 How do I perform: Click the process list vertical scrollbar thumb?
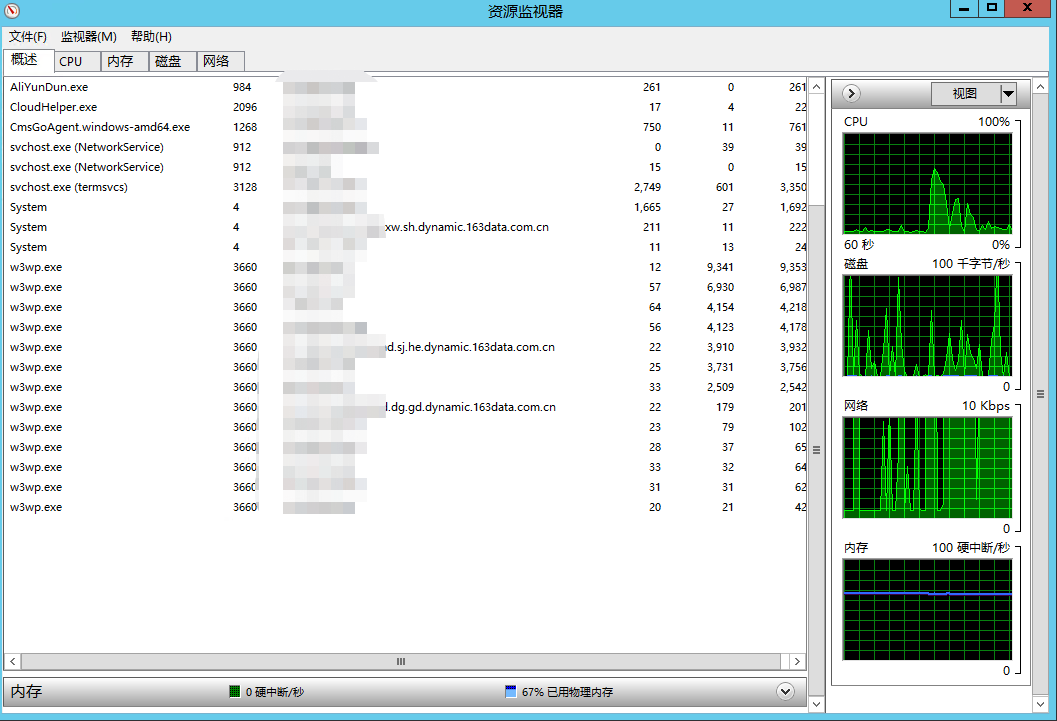[816, 450]
